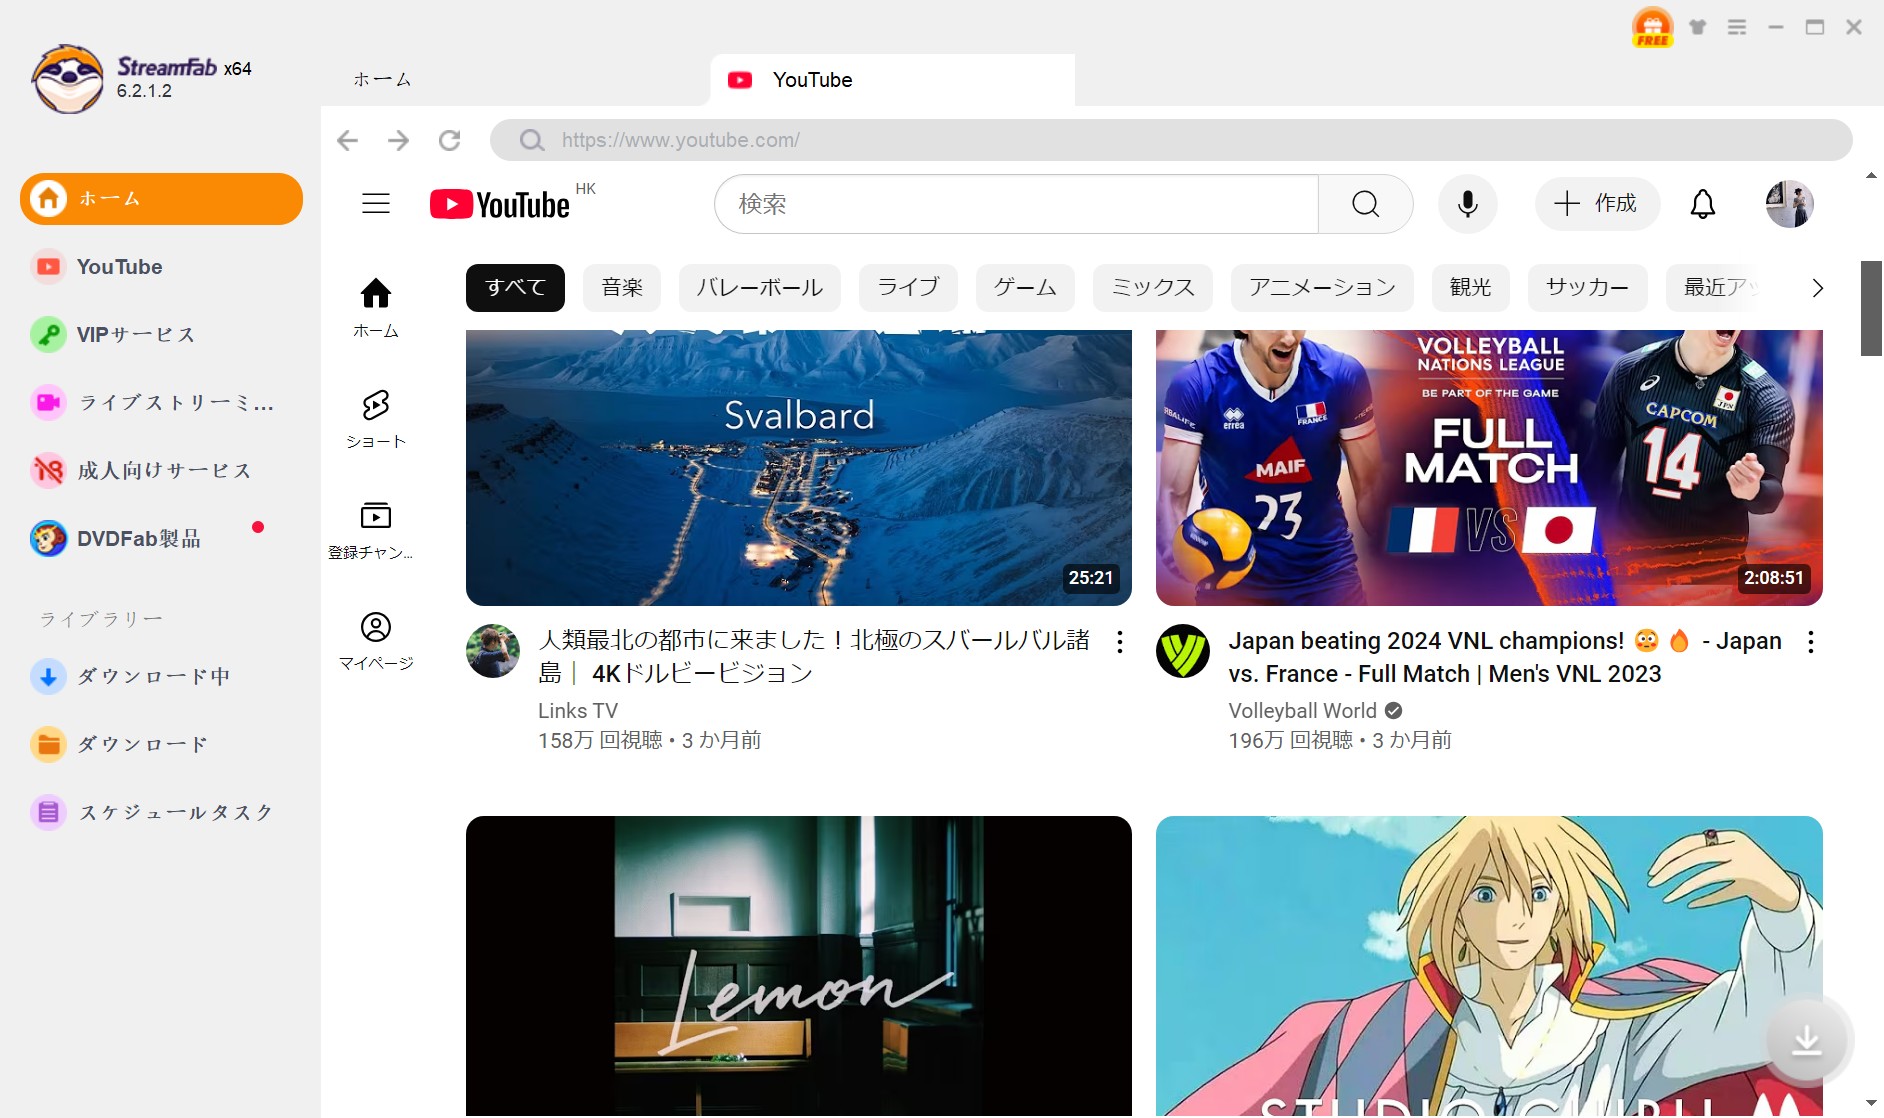
Task: Click the StreamFab sloth logo
Action: coord(67,79)
